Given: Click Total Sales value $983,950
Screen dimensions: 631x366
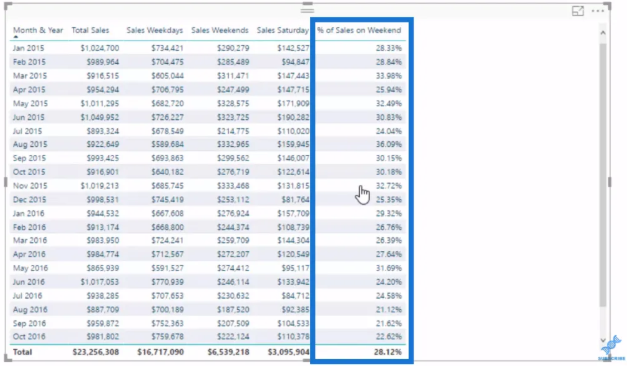Looking at the screenshot, I should click(x=103, y=240).
